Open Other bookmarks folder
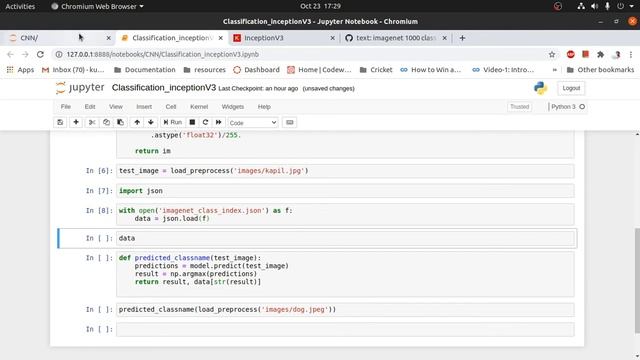The width and height of the screenshot is (640, 360). pos(600,70)
